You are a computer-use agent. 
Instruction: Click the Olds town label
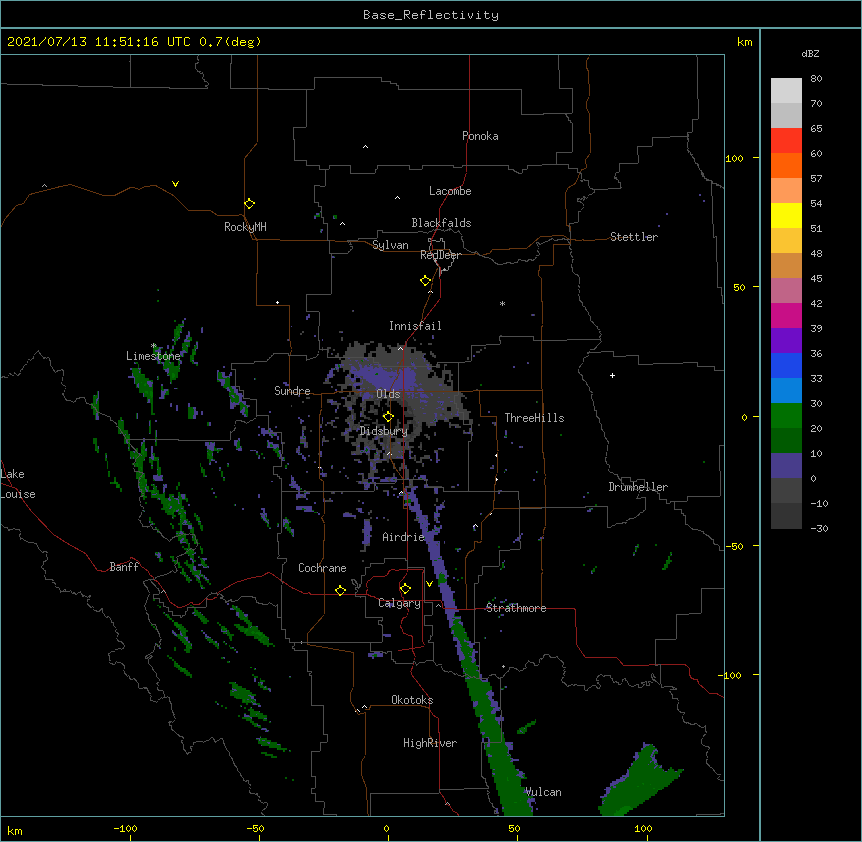coord(388,394)
